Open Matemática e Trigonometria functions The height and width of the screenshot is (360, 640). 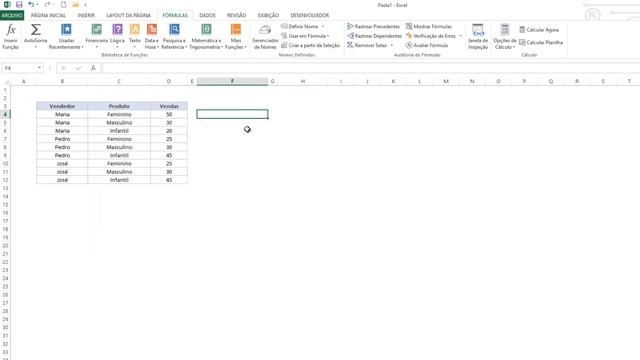coord(206,37)
